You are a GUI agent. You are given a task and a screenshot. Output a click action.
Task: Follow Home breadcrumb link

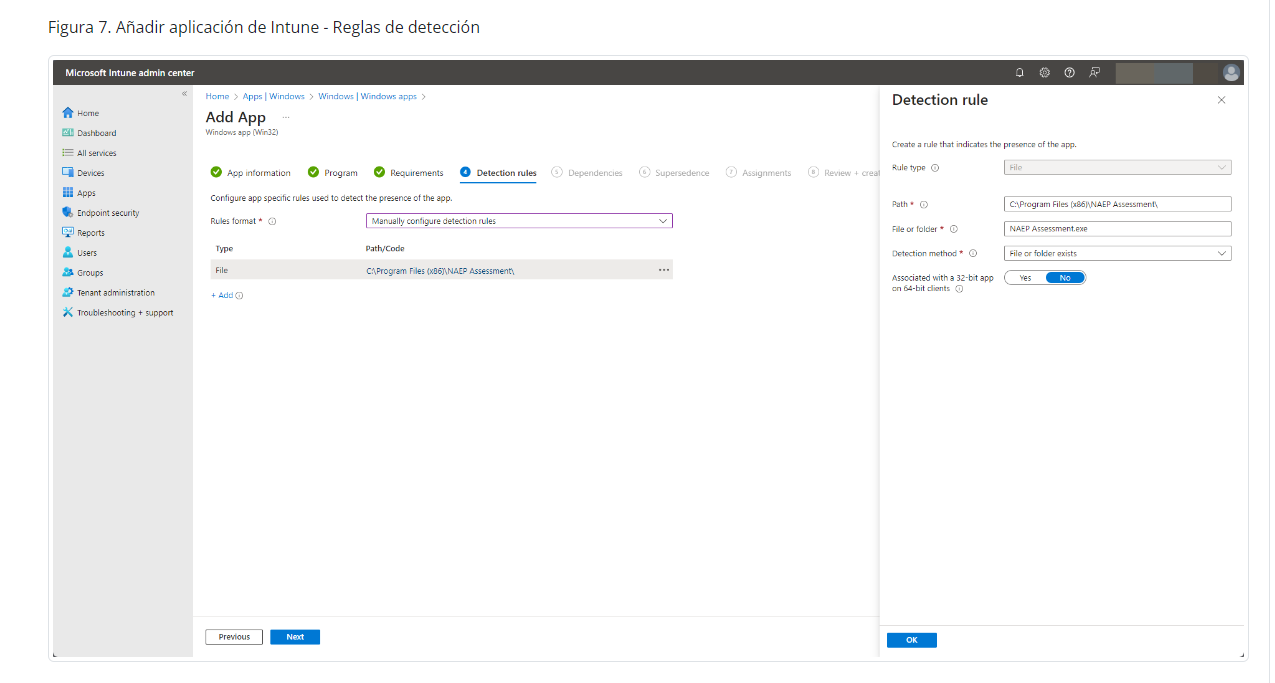[217, 96]
